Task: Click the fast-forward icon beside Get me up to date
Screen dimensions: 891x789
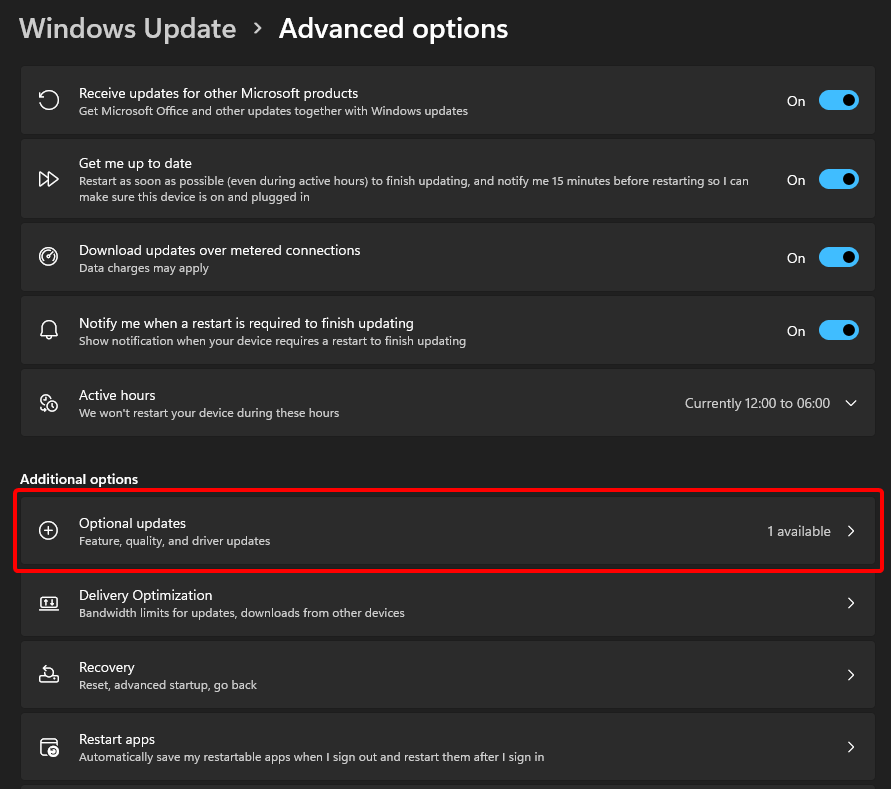Action: point(49,179)
